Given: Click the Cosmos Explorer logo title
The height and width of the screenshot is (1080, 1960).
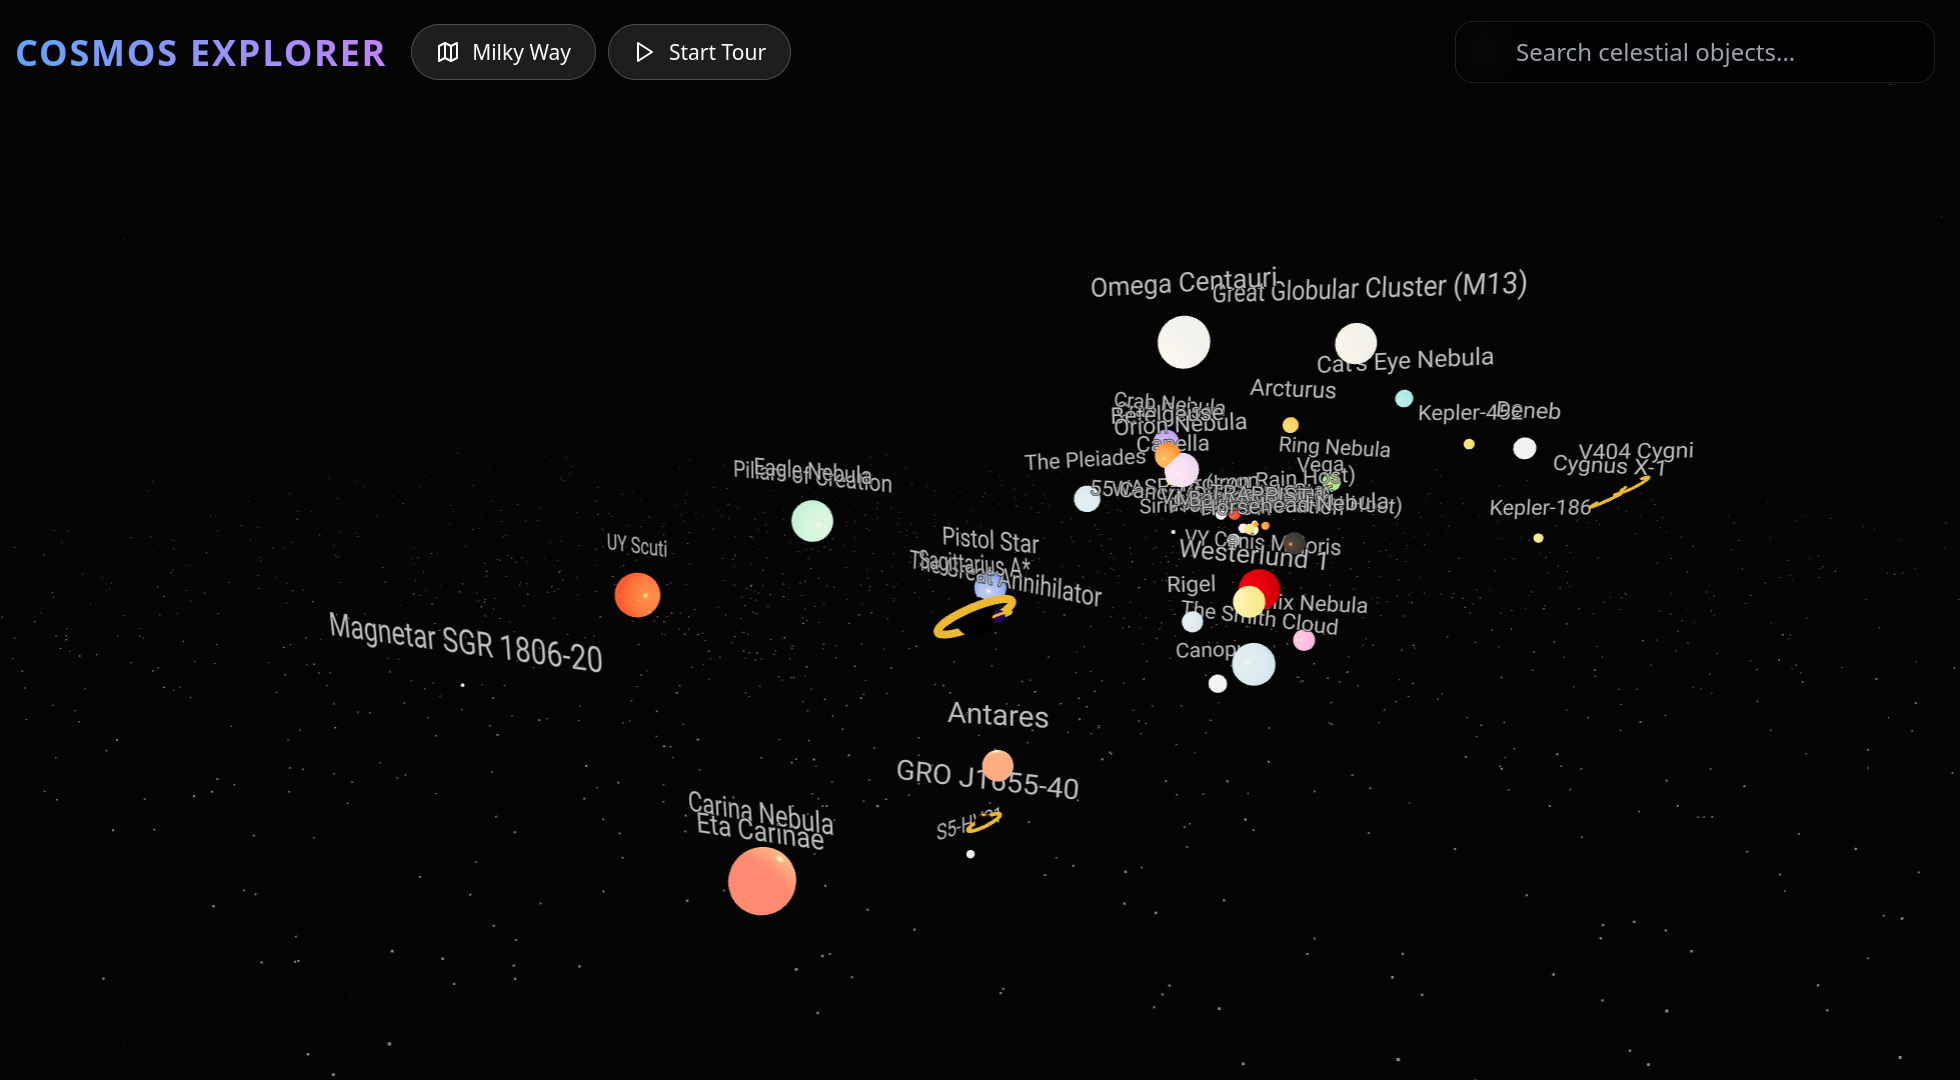Looking at the screenshot, I should coord(200,53).
